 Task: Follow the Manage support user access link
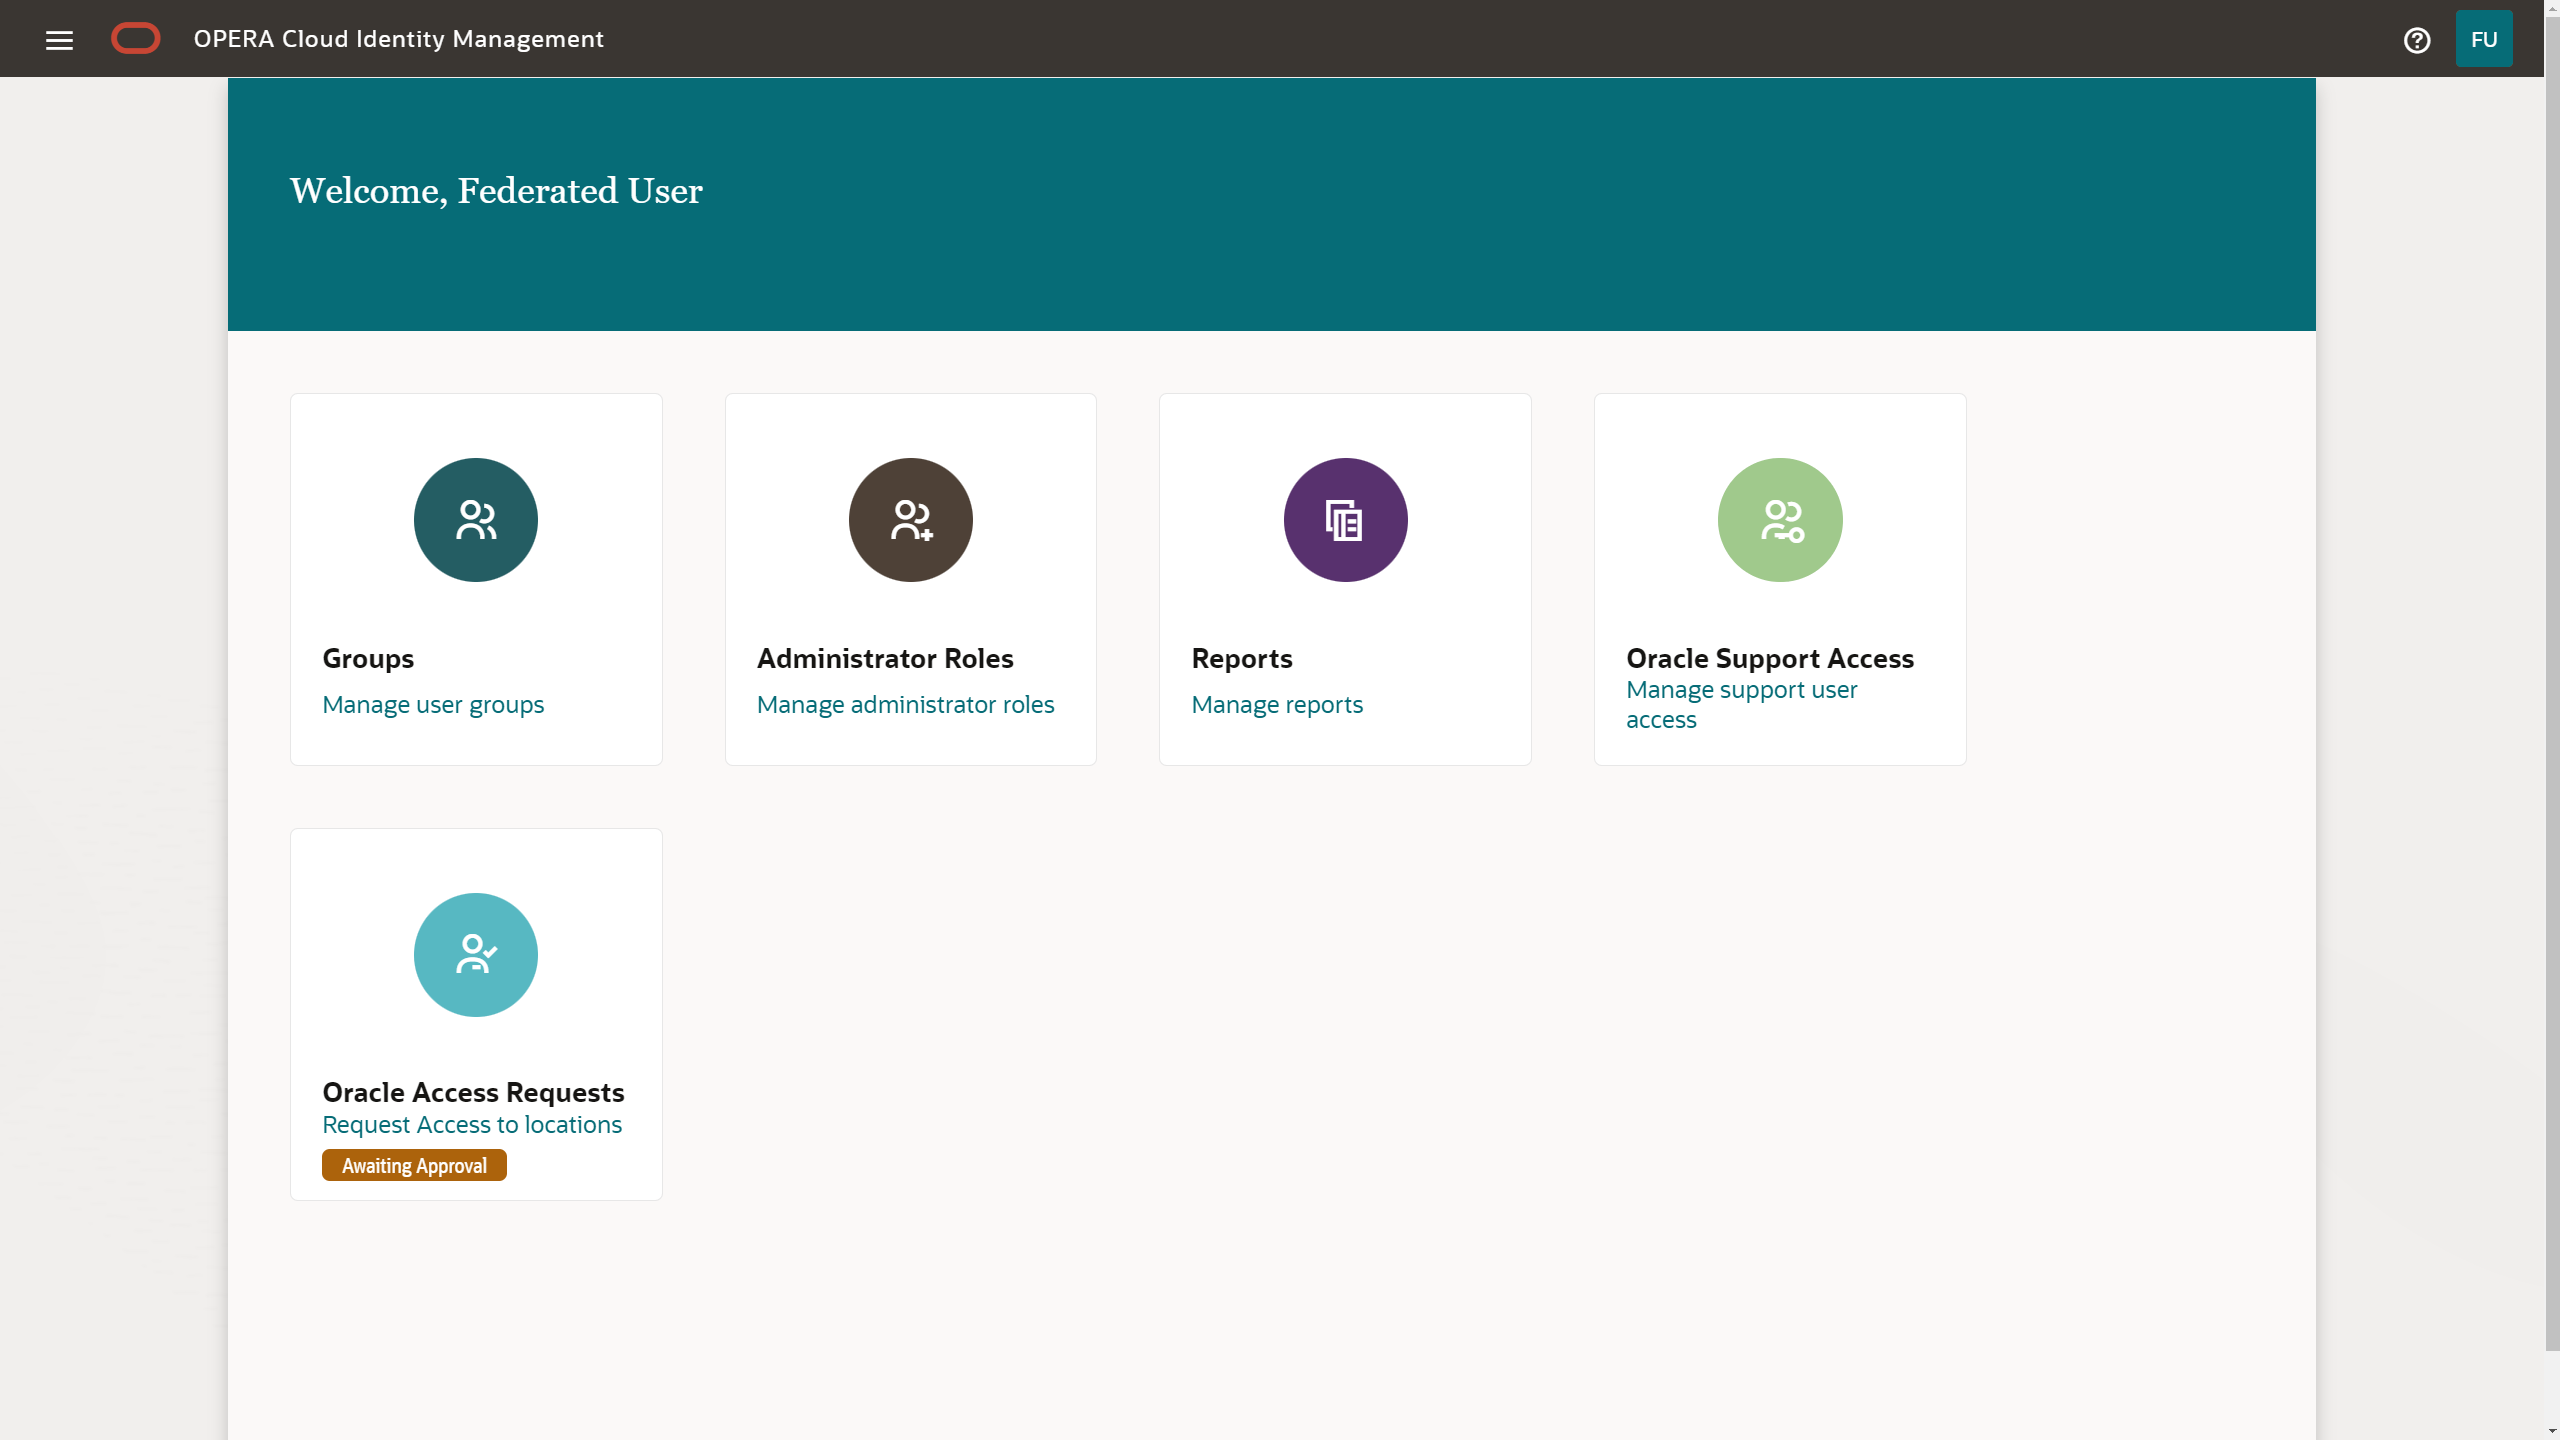coord(1741,705)
